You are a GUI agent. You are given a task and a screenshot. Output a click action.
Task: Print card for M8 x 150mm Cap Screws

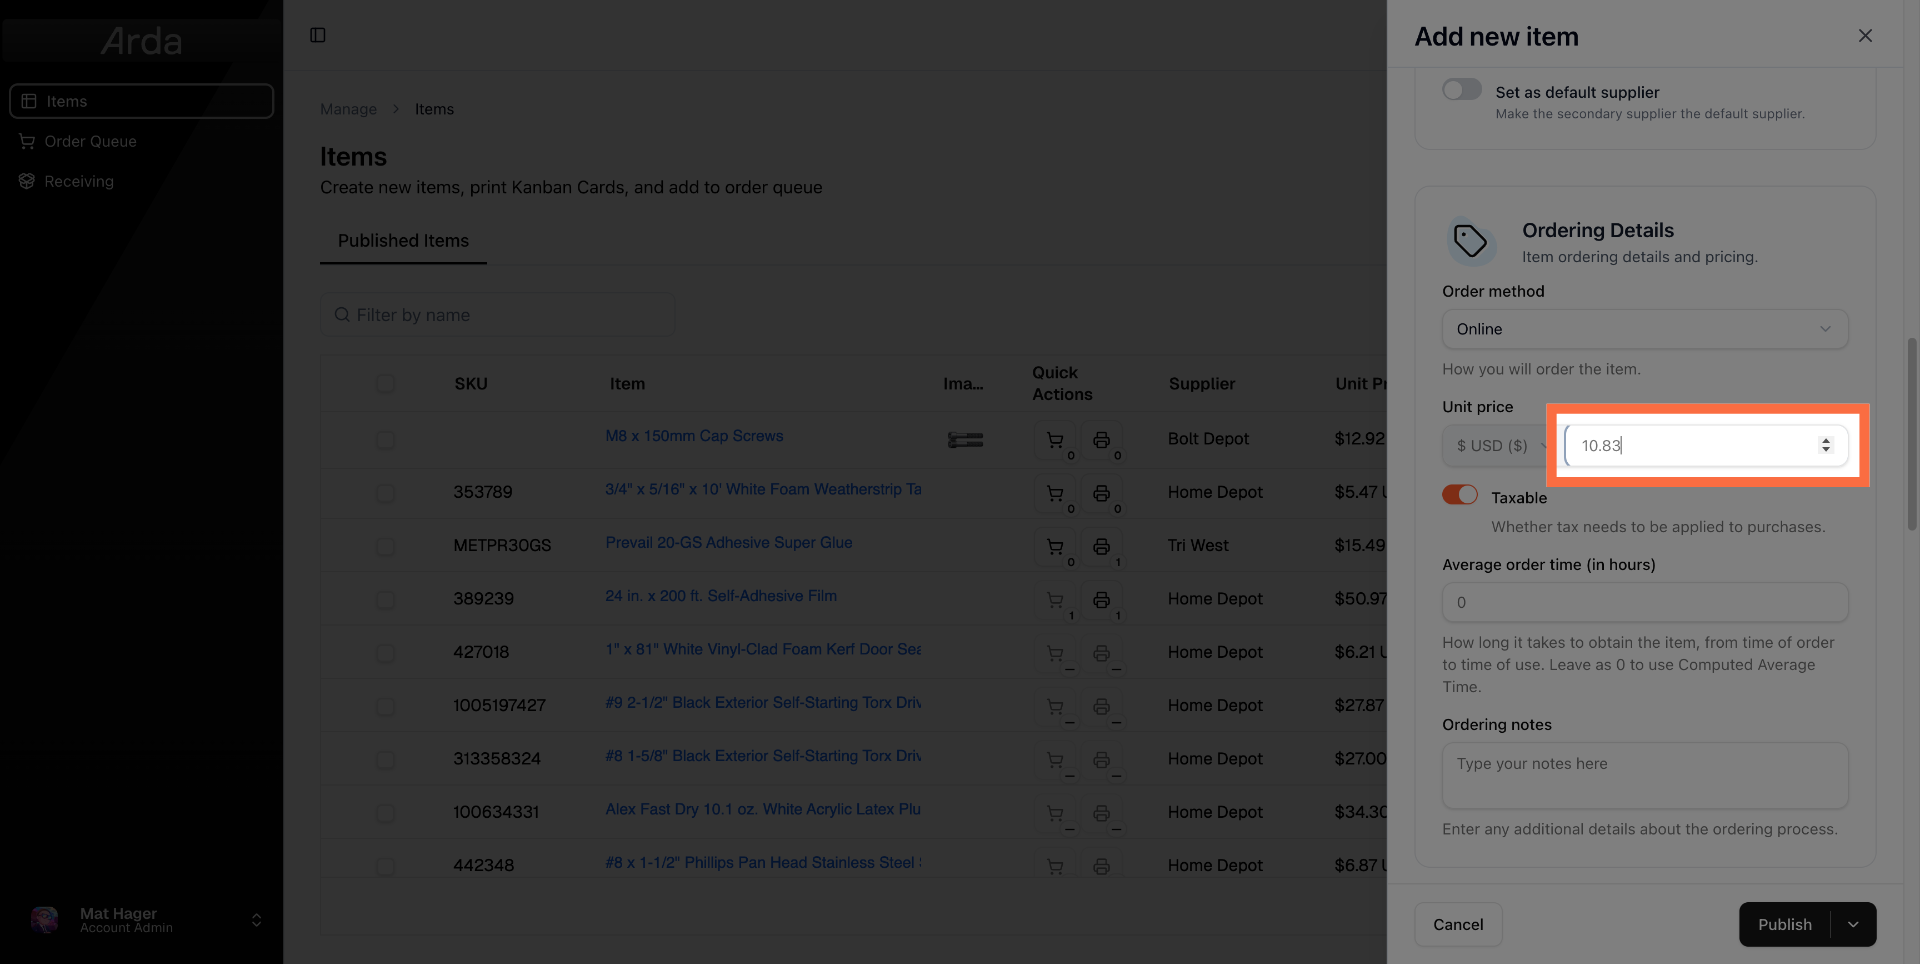click(x=1101, y=440)
